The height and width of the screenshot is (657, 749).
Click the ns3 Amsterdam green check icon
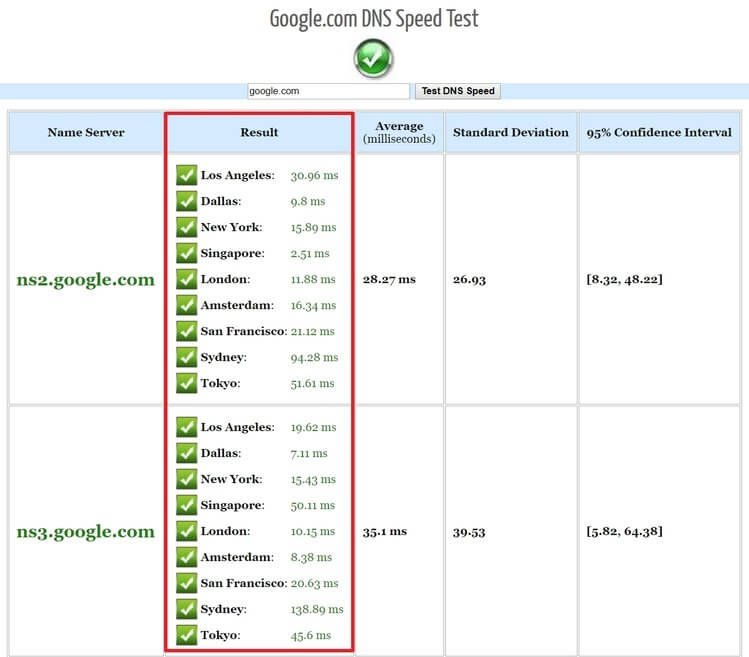coord(186,557)
